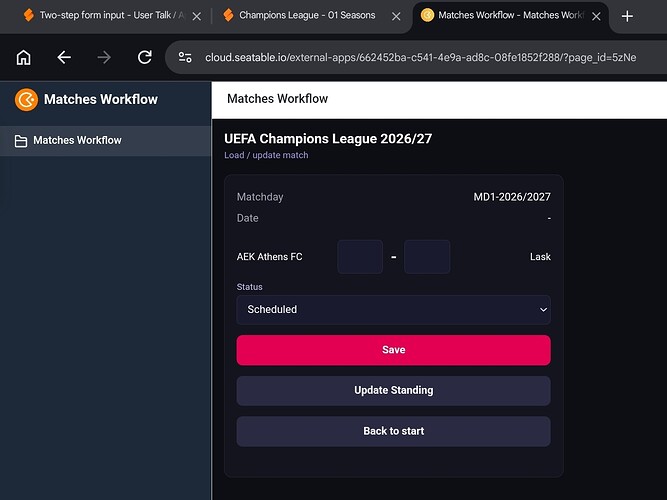Click the AEK Athens FC team name
The image size is (667, 500).
[269, 257]
